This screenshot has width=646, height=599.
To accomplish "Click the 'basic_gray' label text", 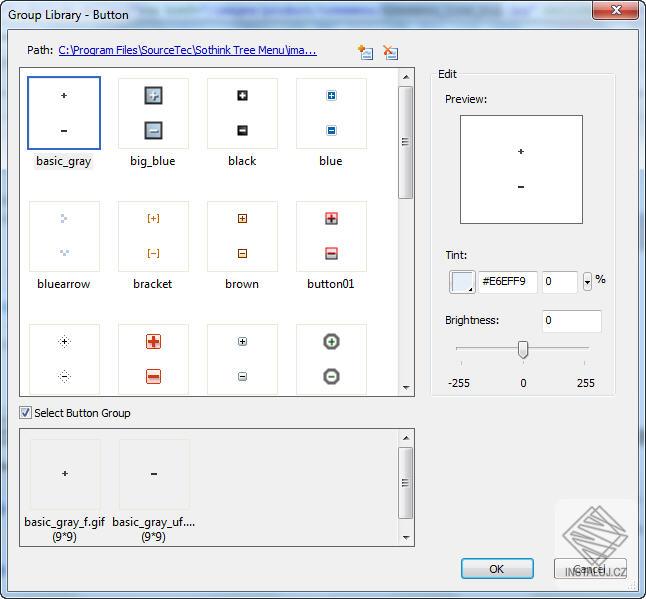I will 63,161.
